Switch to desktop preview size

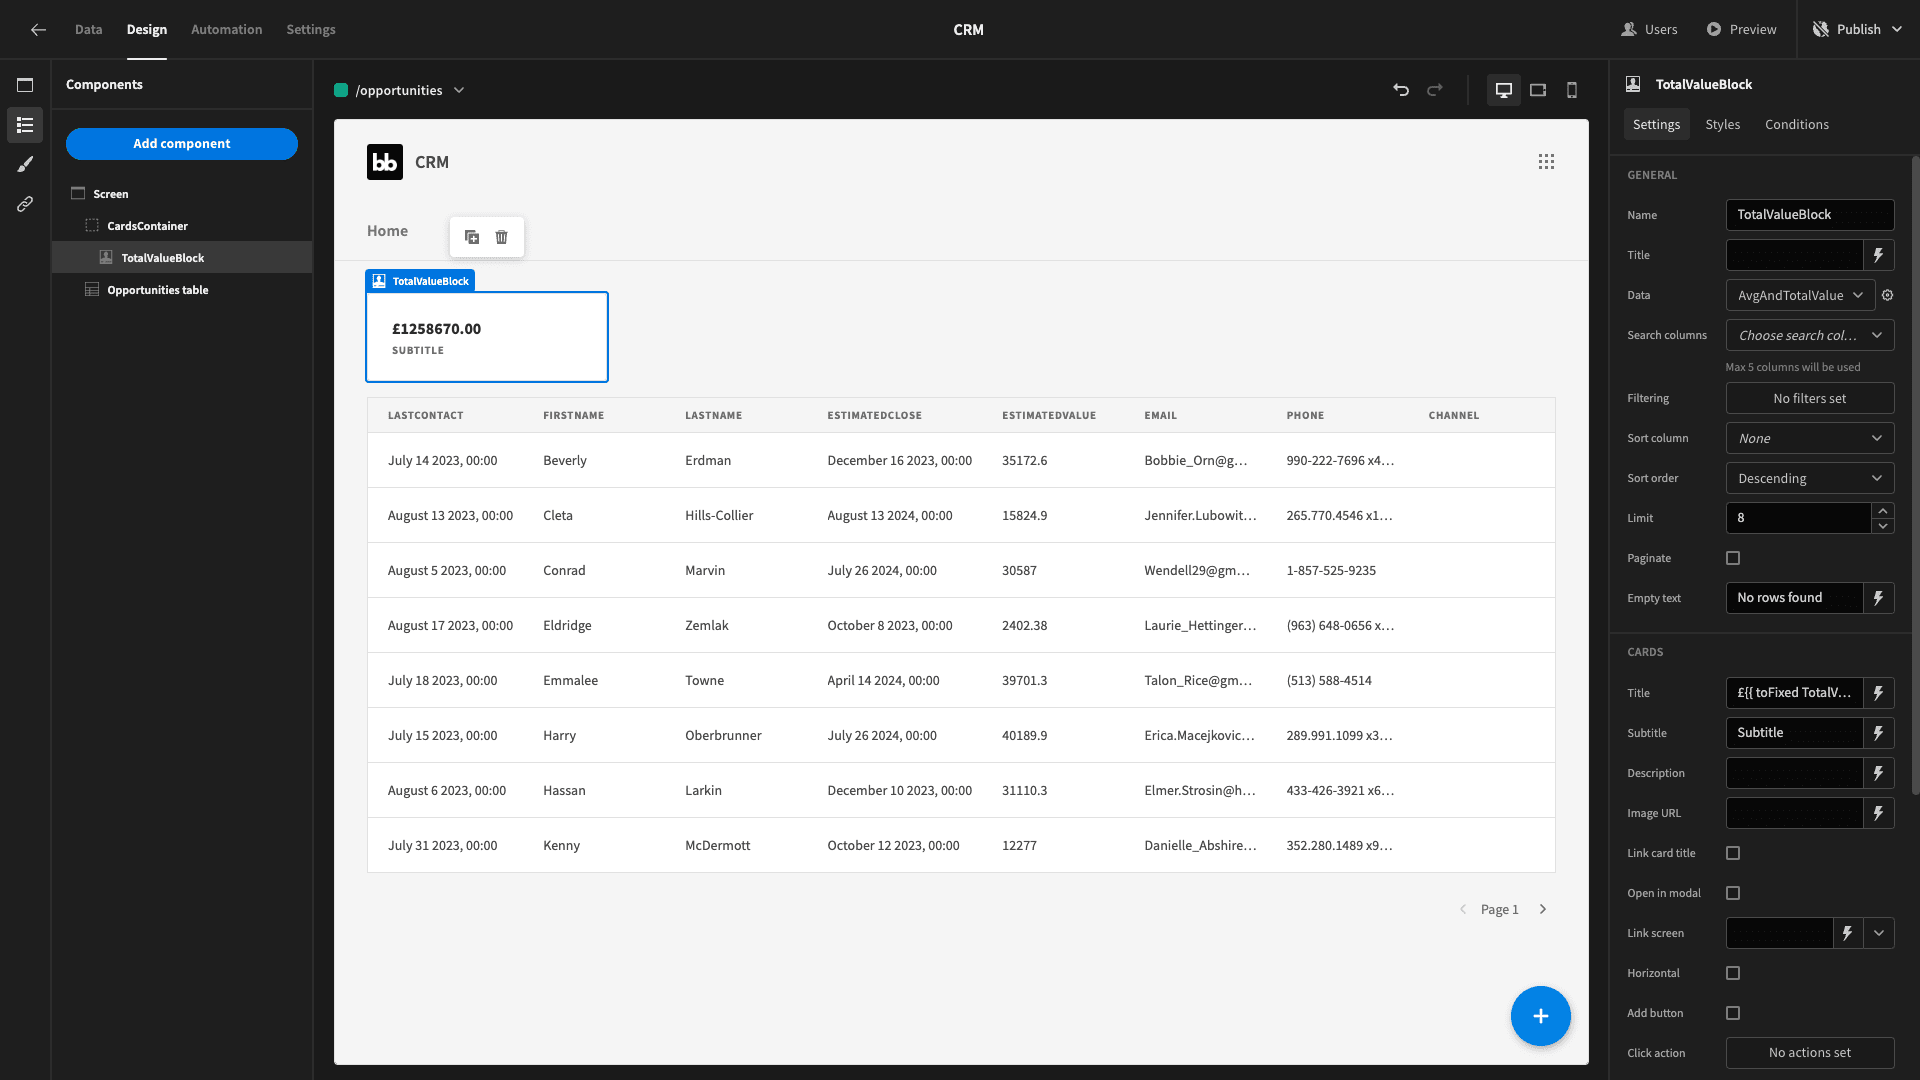point(1503,90)
